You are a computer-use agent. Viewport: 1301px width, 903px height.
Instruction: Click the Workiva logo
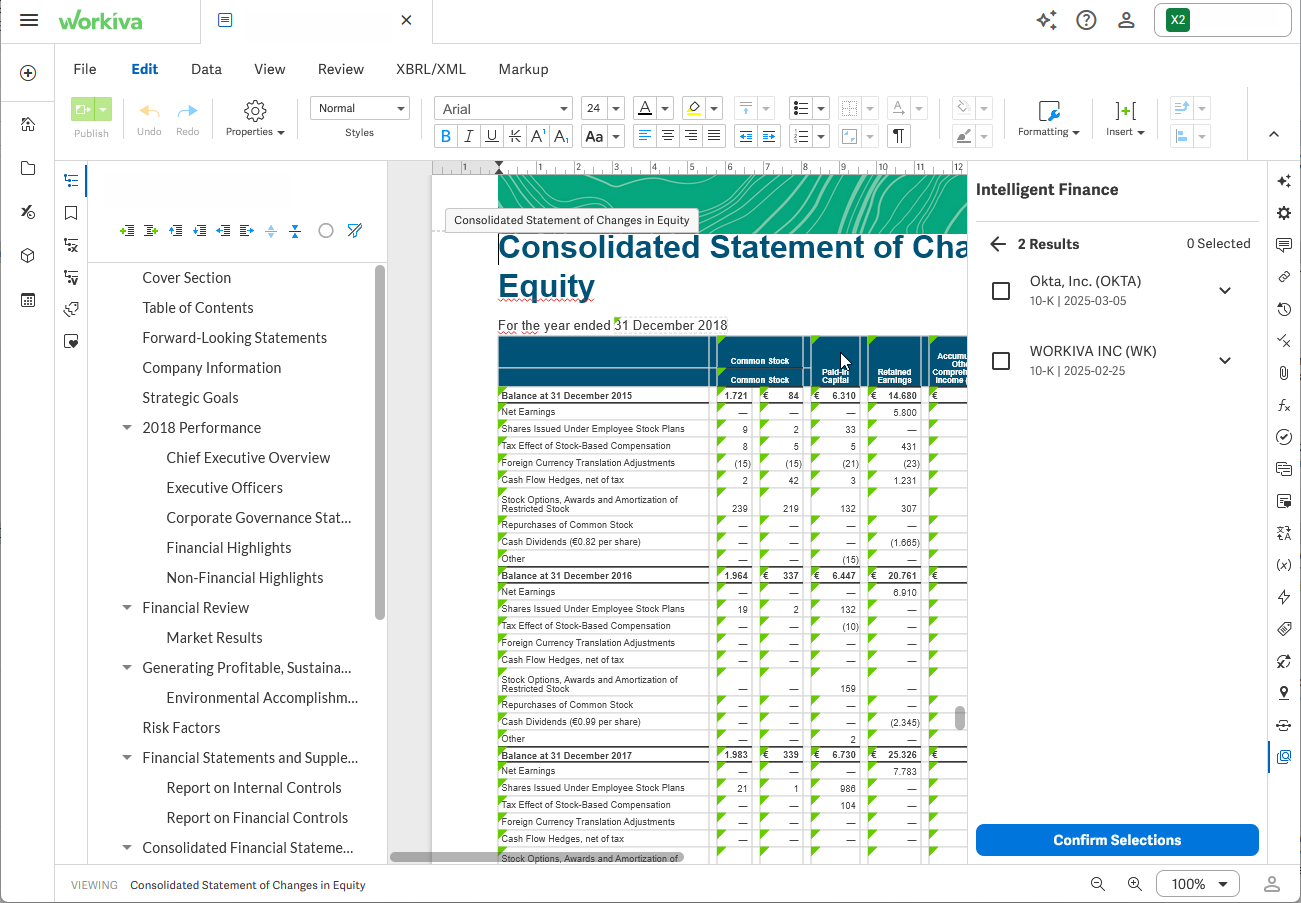tap(100, 20)
